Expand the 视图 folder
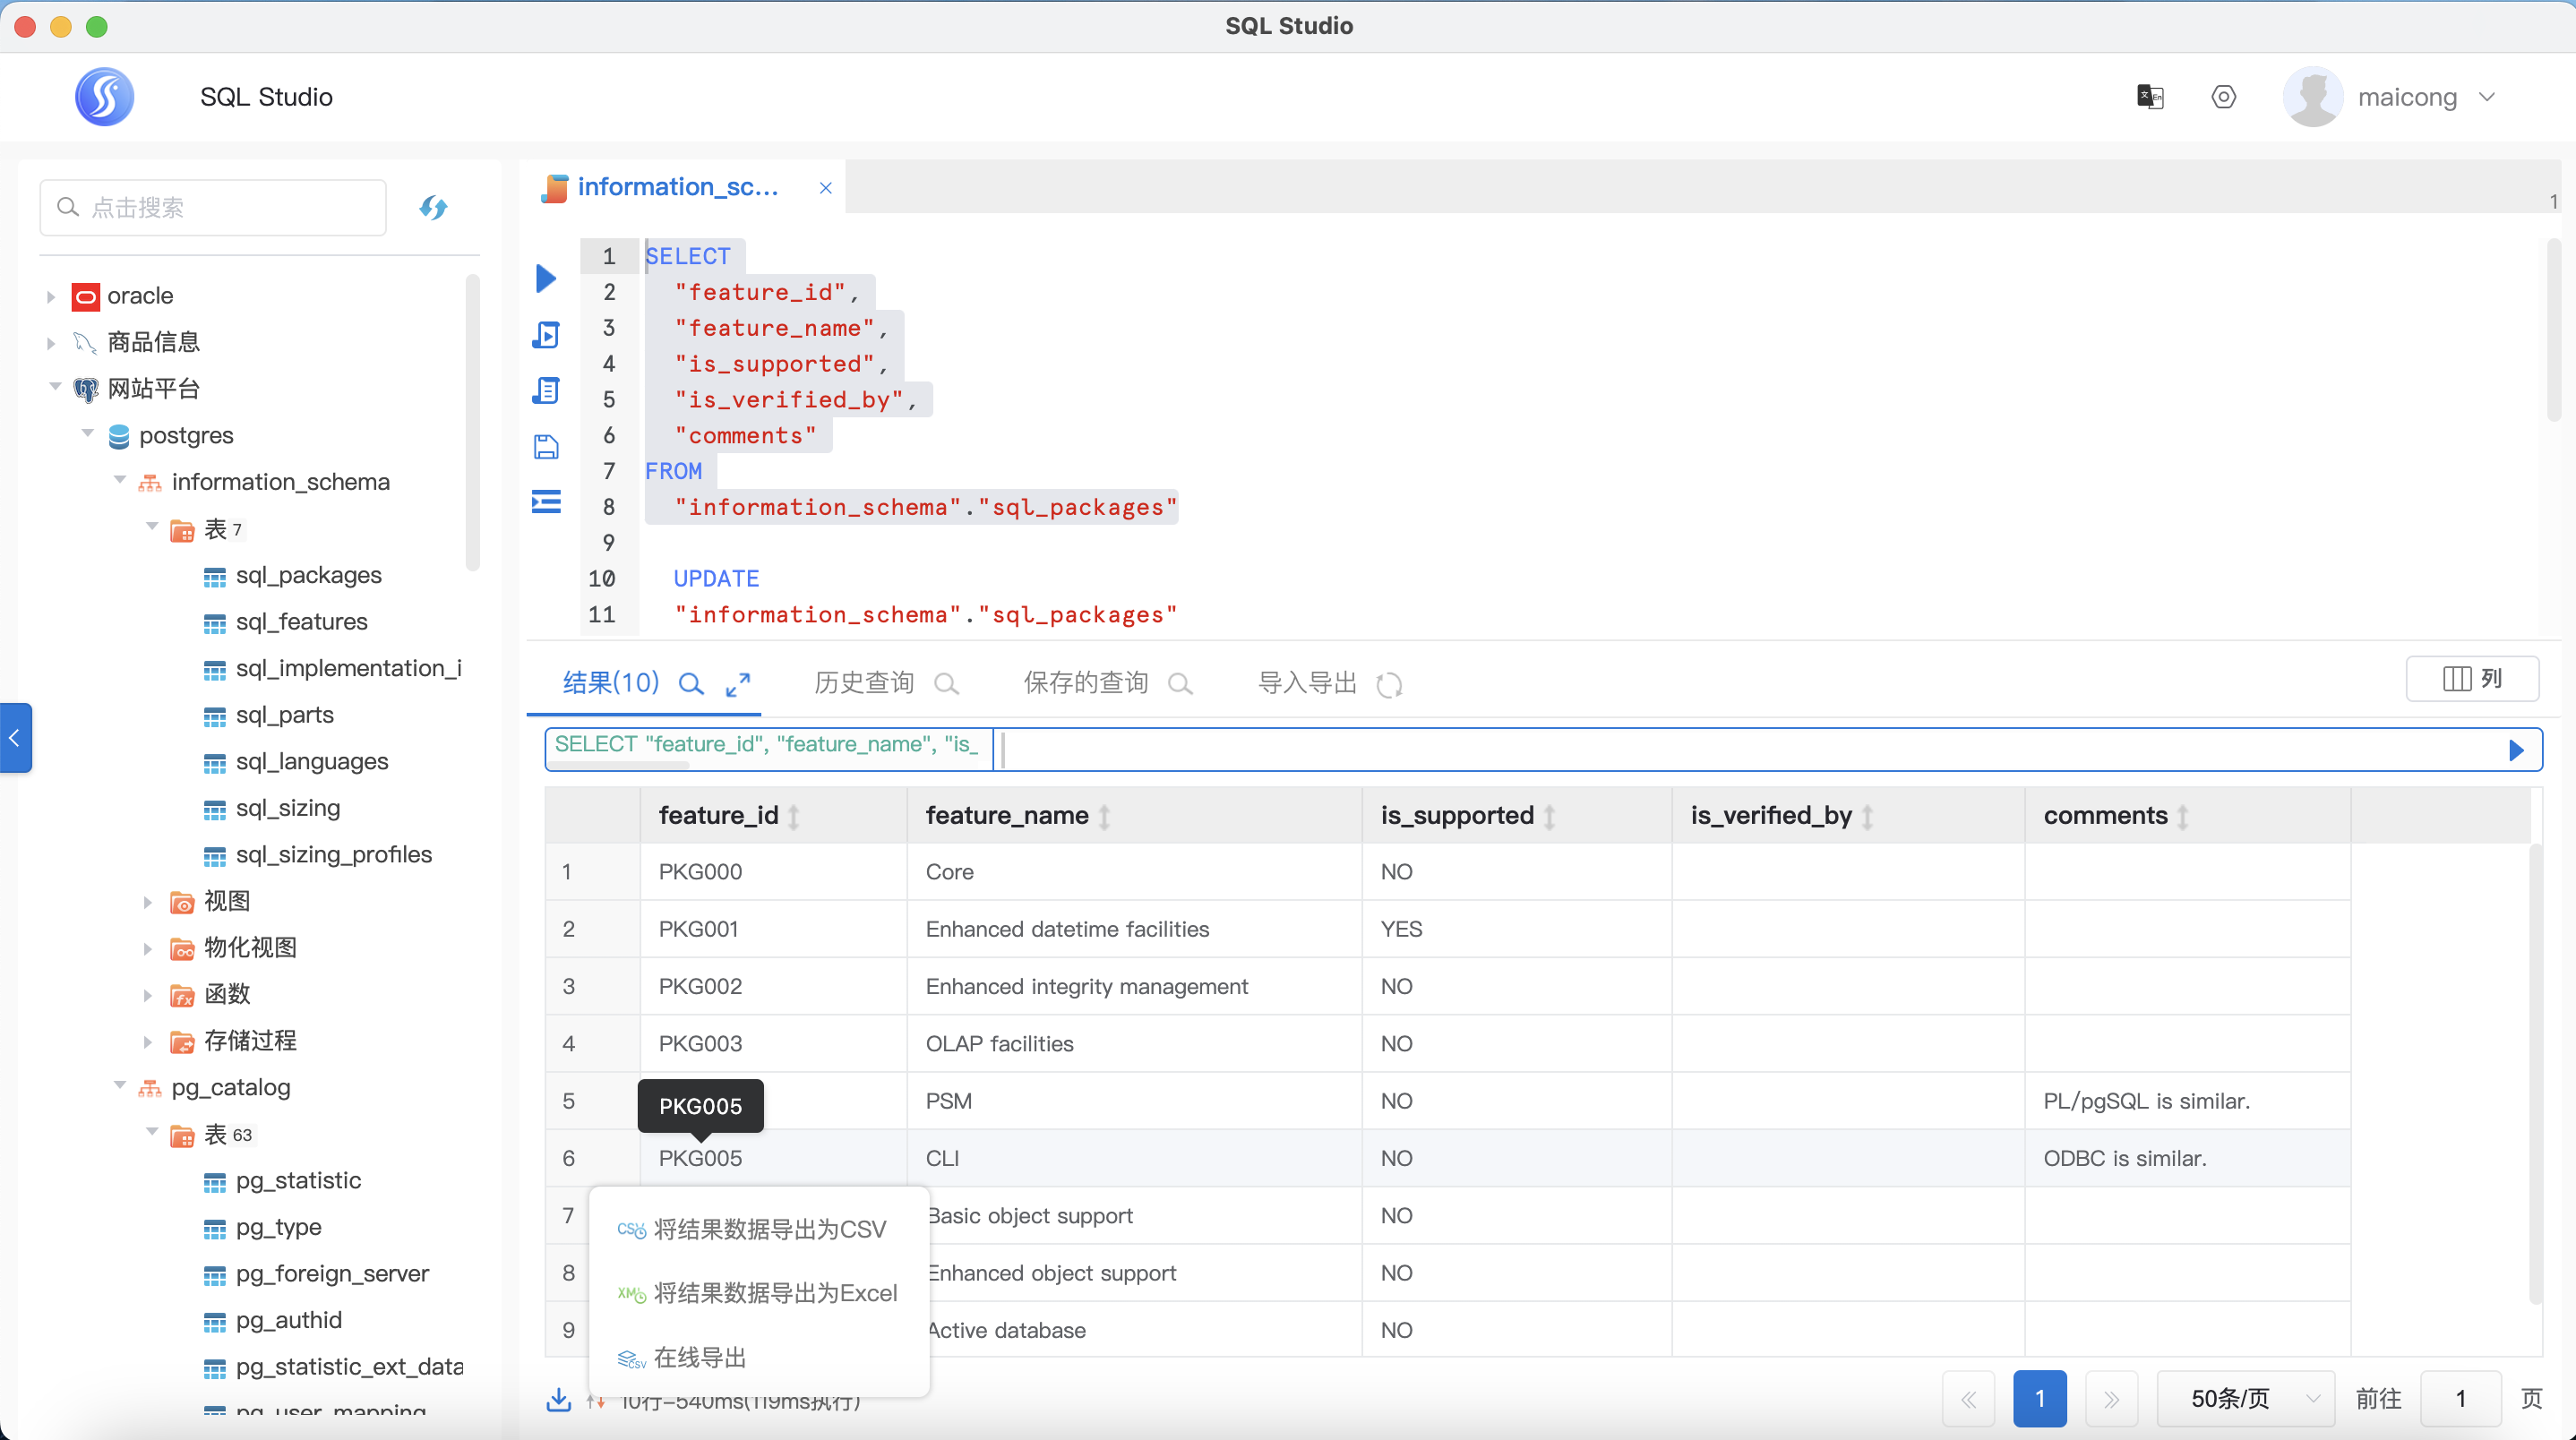 148,902
